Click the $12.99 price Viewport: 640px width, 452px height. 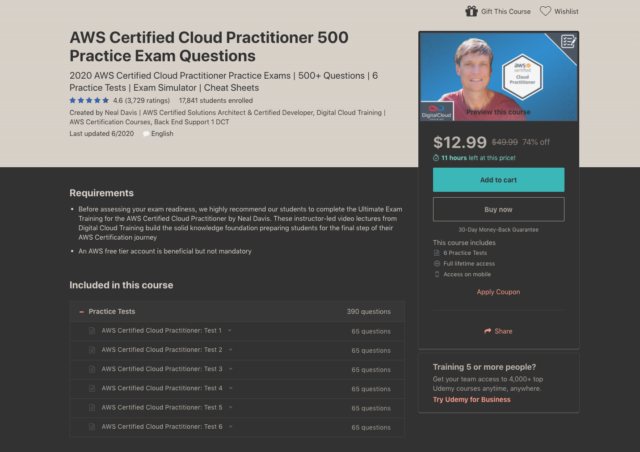coord(460,143)
